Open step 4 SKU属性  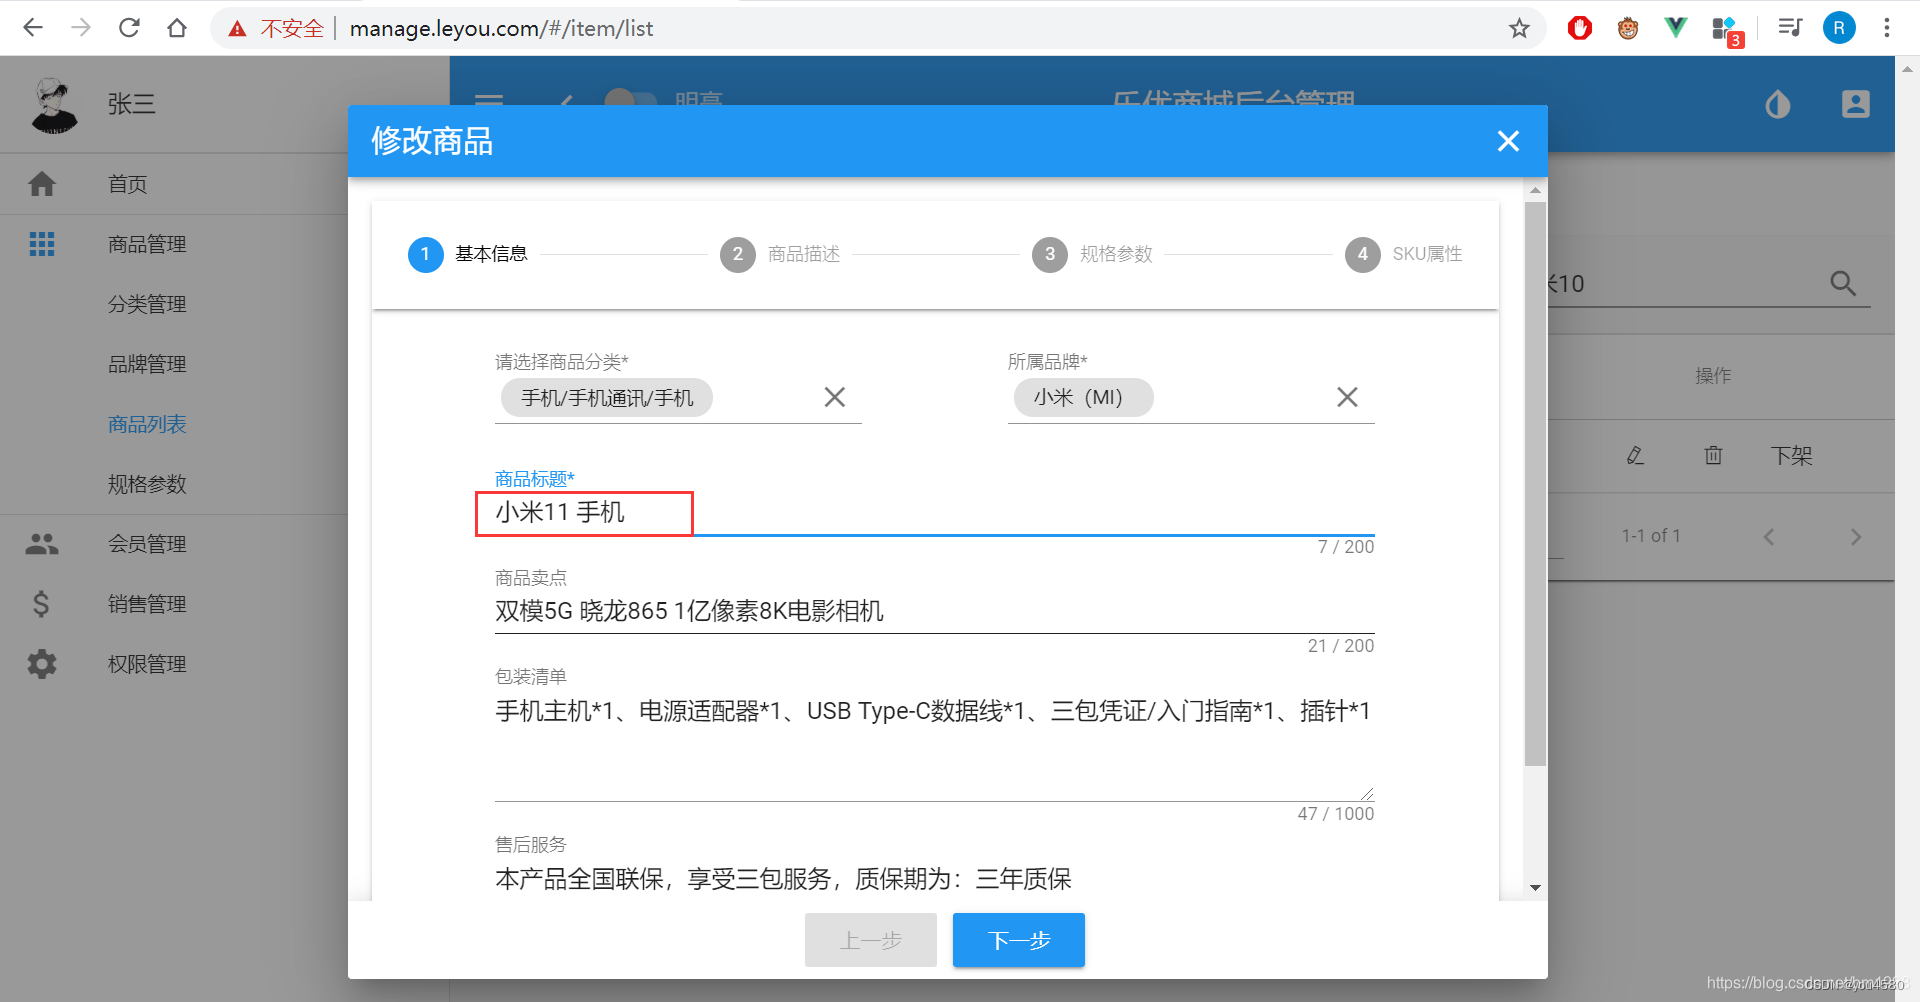click(x=1404, y=254)
